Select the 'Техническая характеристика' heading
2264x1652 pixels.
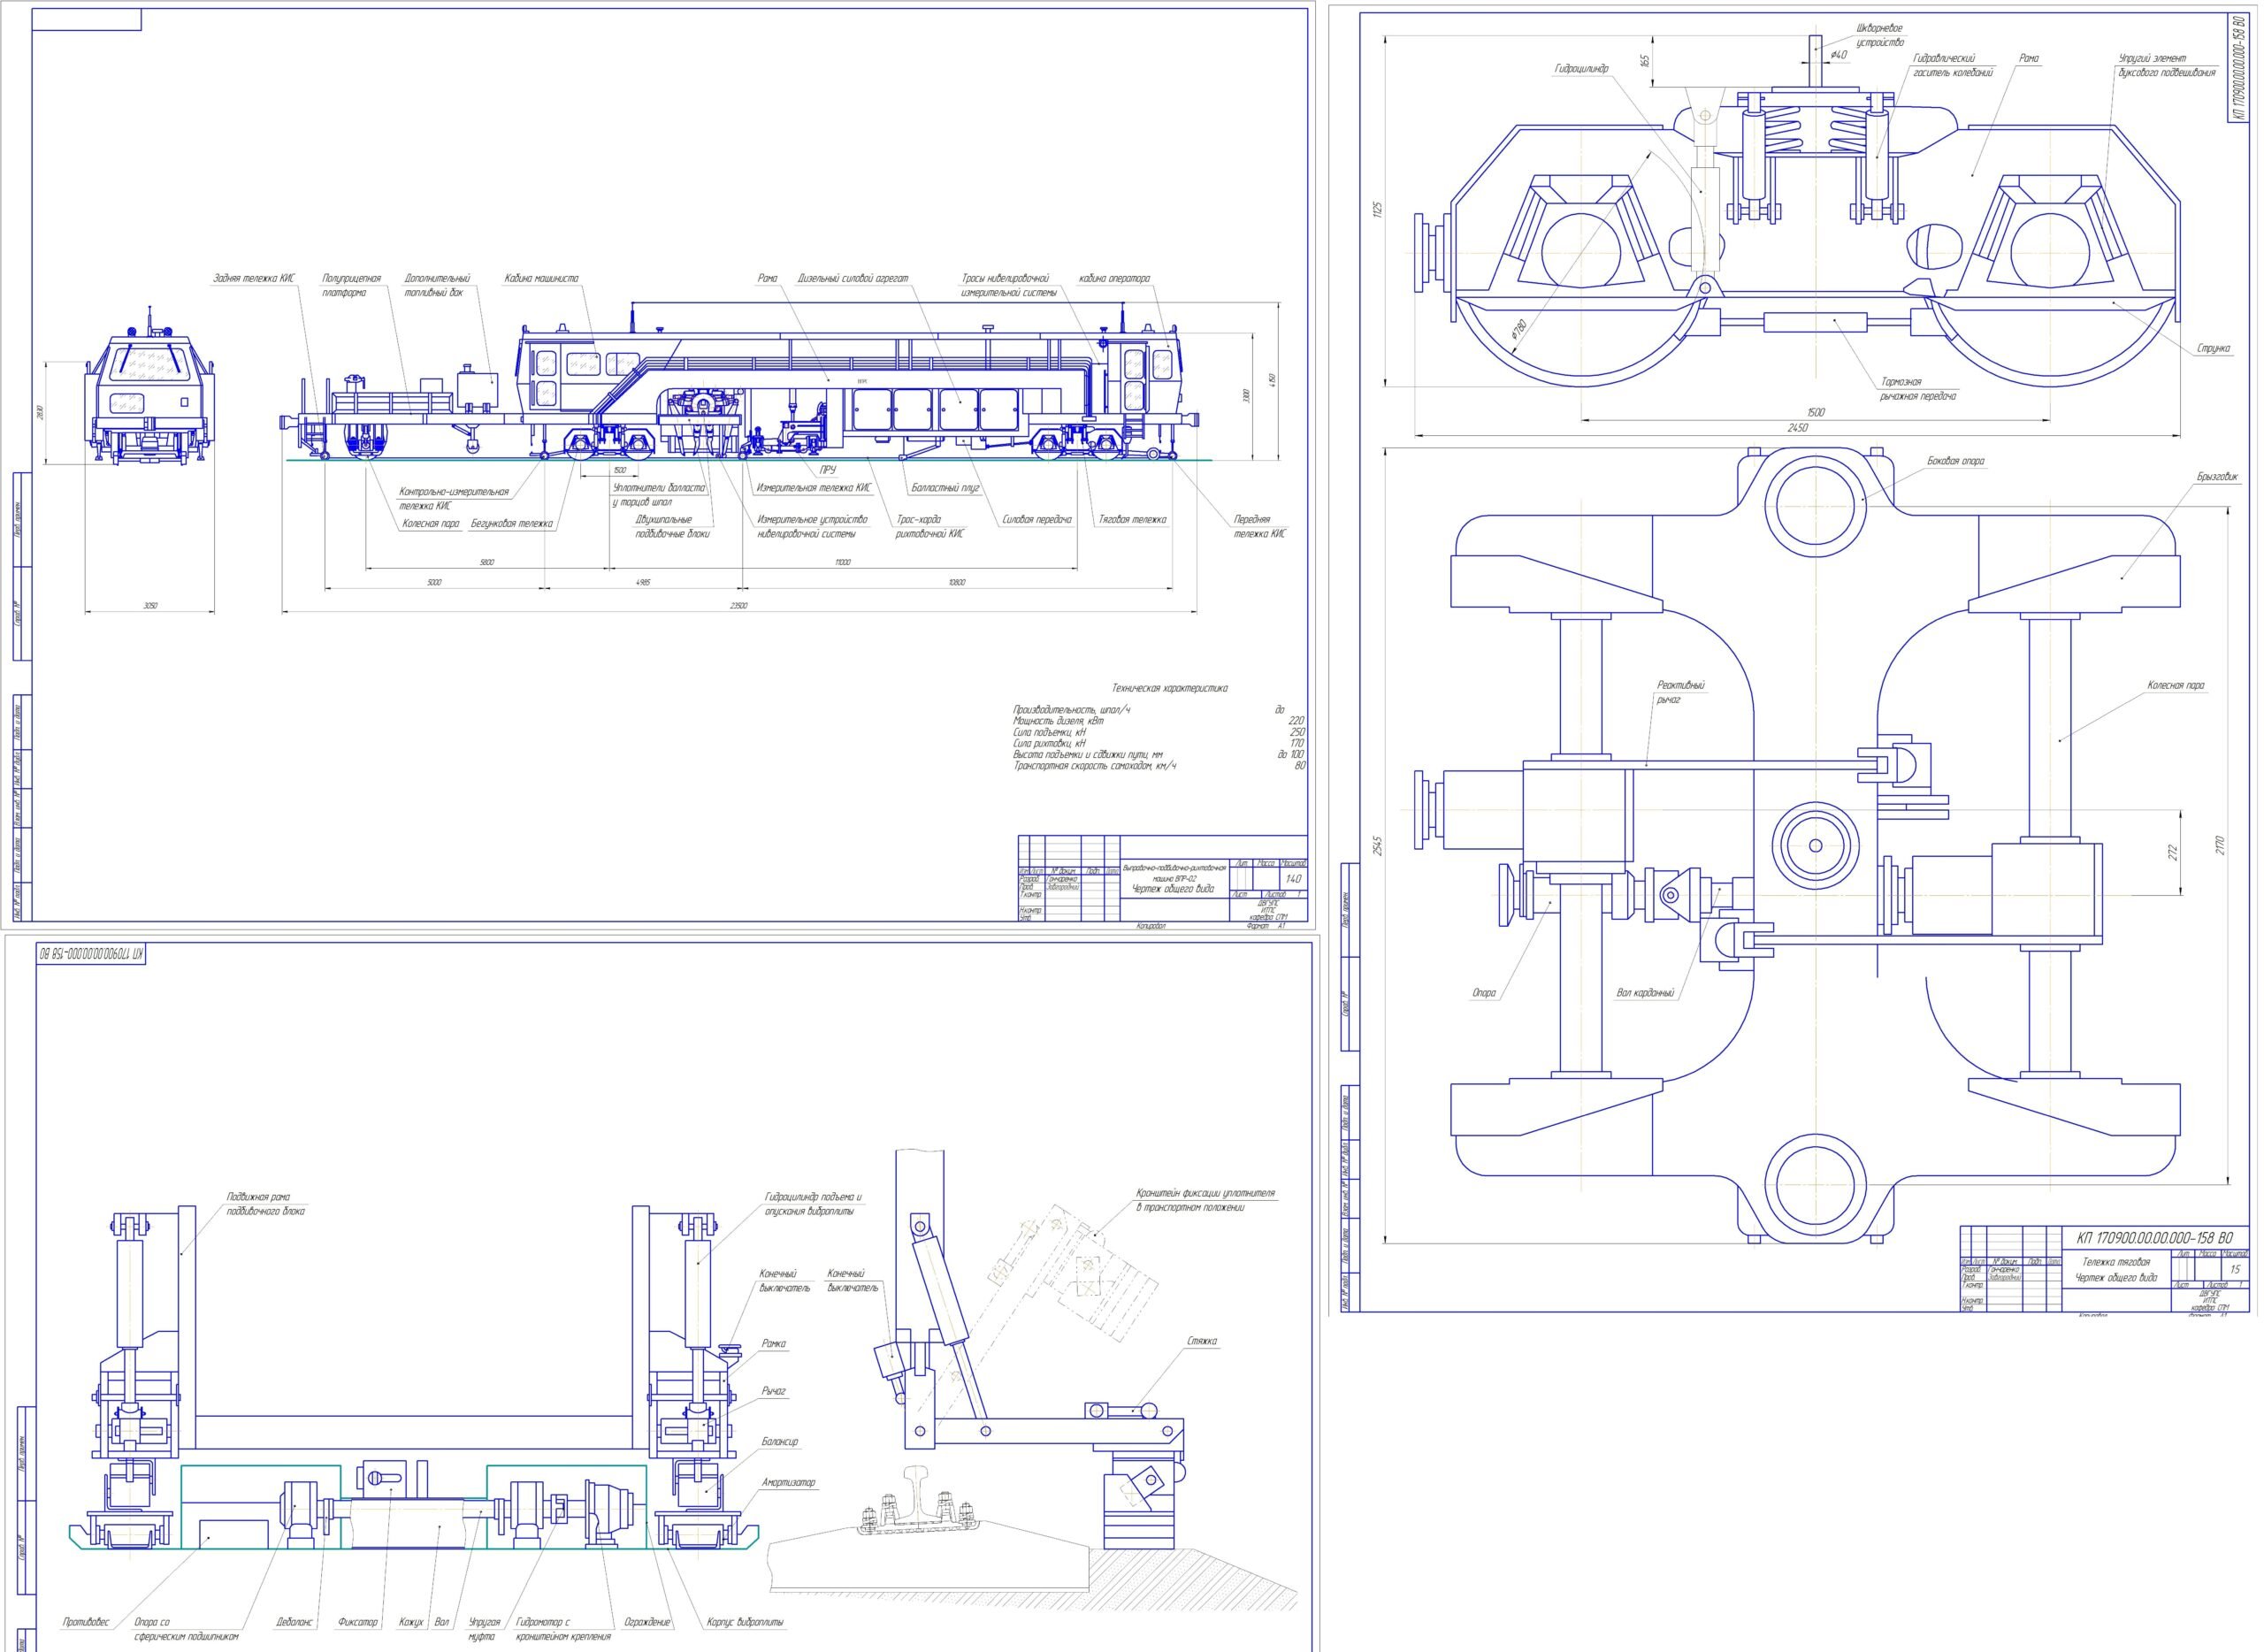[1169, 688]
